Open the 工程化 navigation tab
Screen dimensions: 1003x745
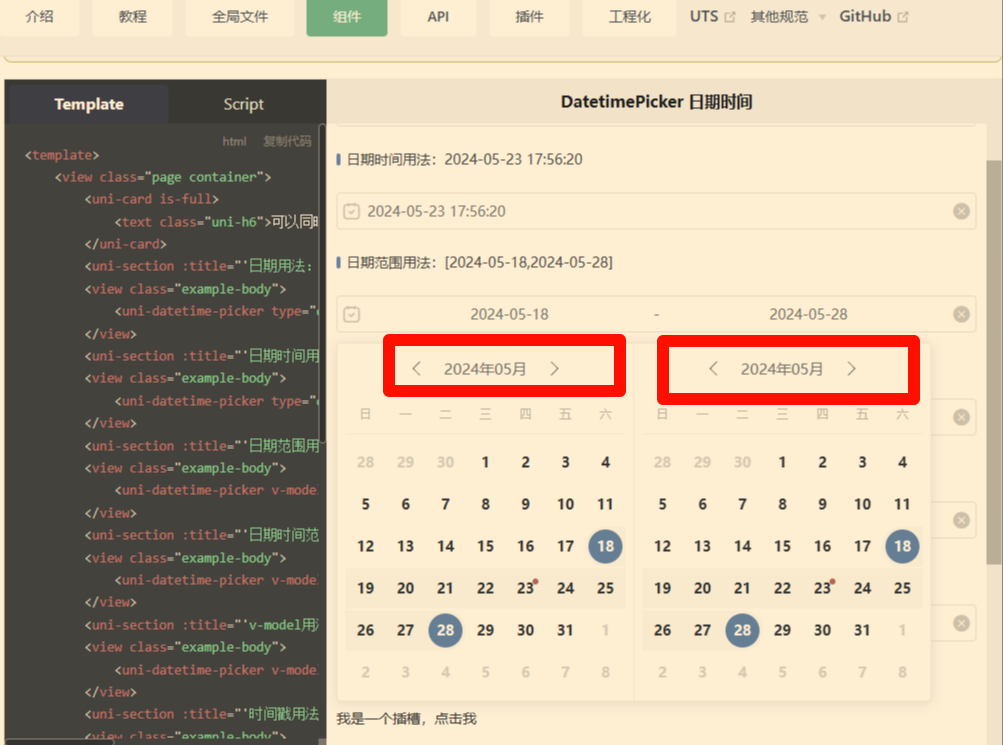pyautogui.click(x=629, y=17)
